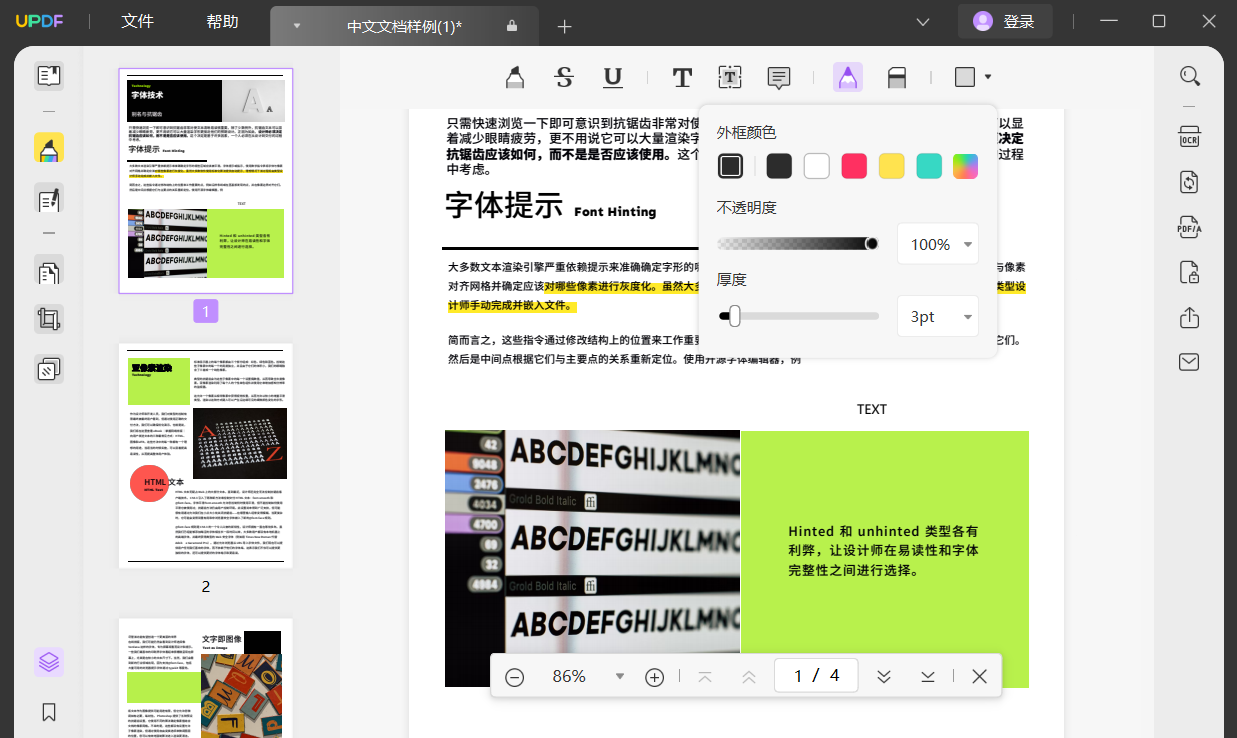Screen dimensions: 1237x738
Task: Select the eraser tool
Action: click(x=897, y=77)
